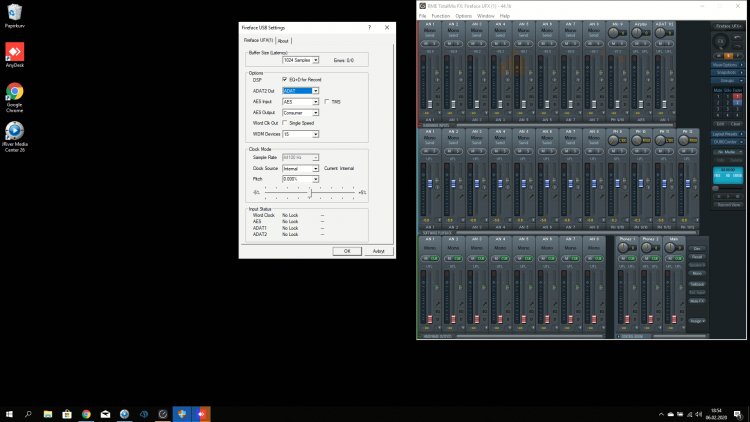Image resolution: width=750 pixels, height=422 pixels.
Task: Click the pitch slider handle
Action: pos(310,192)
